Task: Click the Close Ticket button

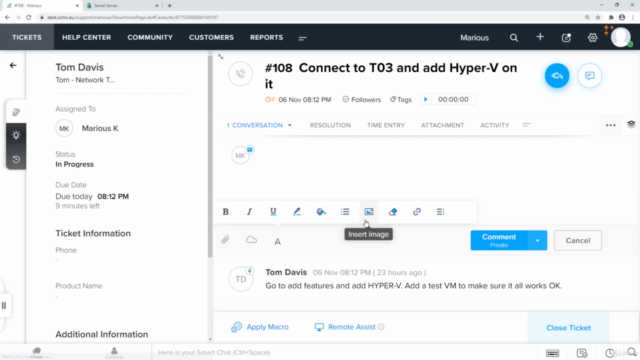Action: pos(569,328)
